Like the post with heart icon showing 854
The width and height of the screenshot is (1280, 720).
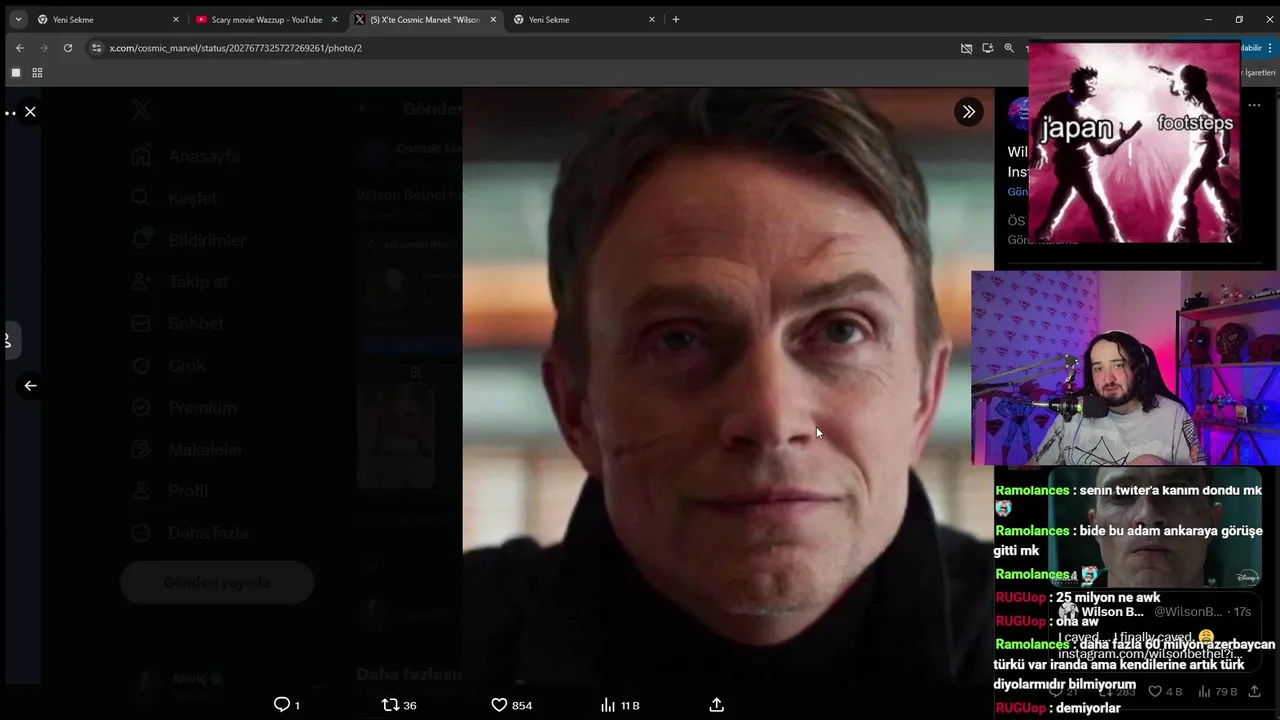point(511,705)
